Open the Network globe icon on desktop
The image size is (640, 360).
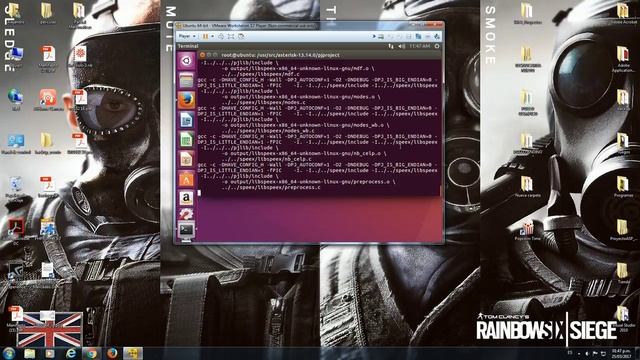(x=16, y=100)
